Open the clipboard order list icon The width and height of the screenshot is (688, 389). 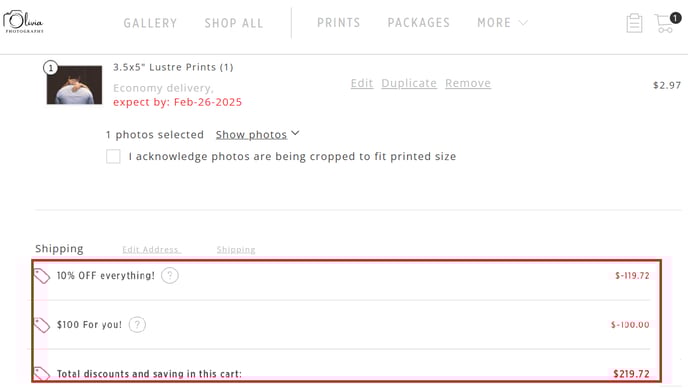634,23
